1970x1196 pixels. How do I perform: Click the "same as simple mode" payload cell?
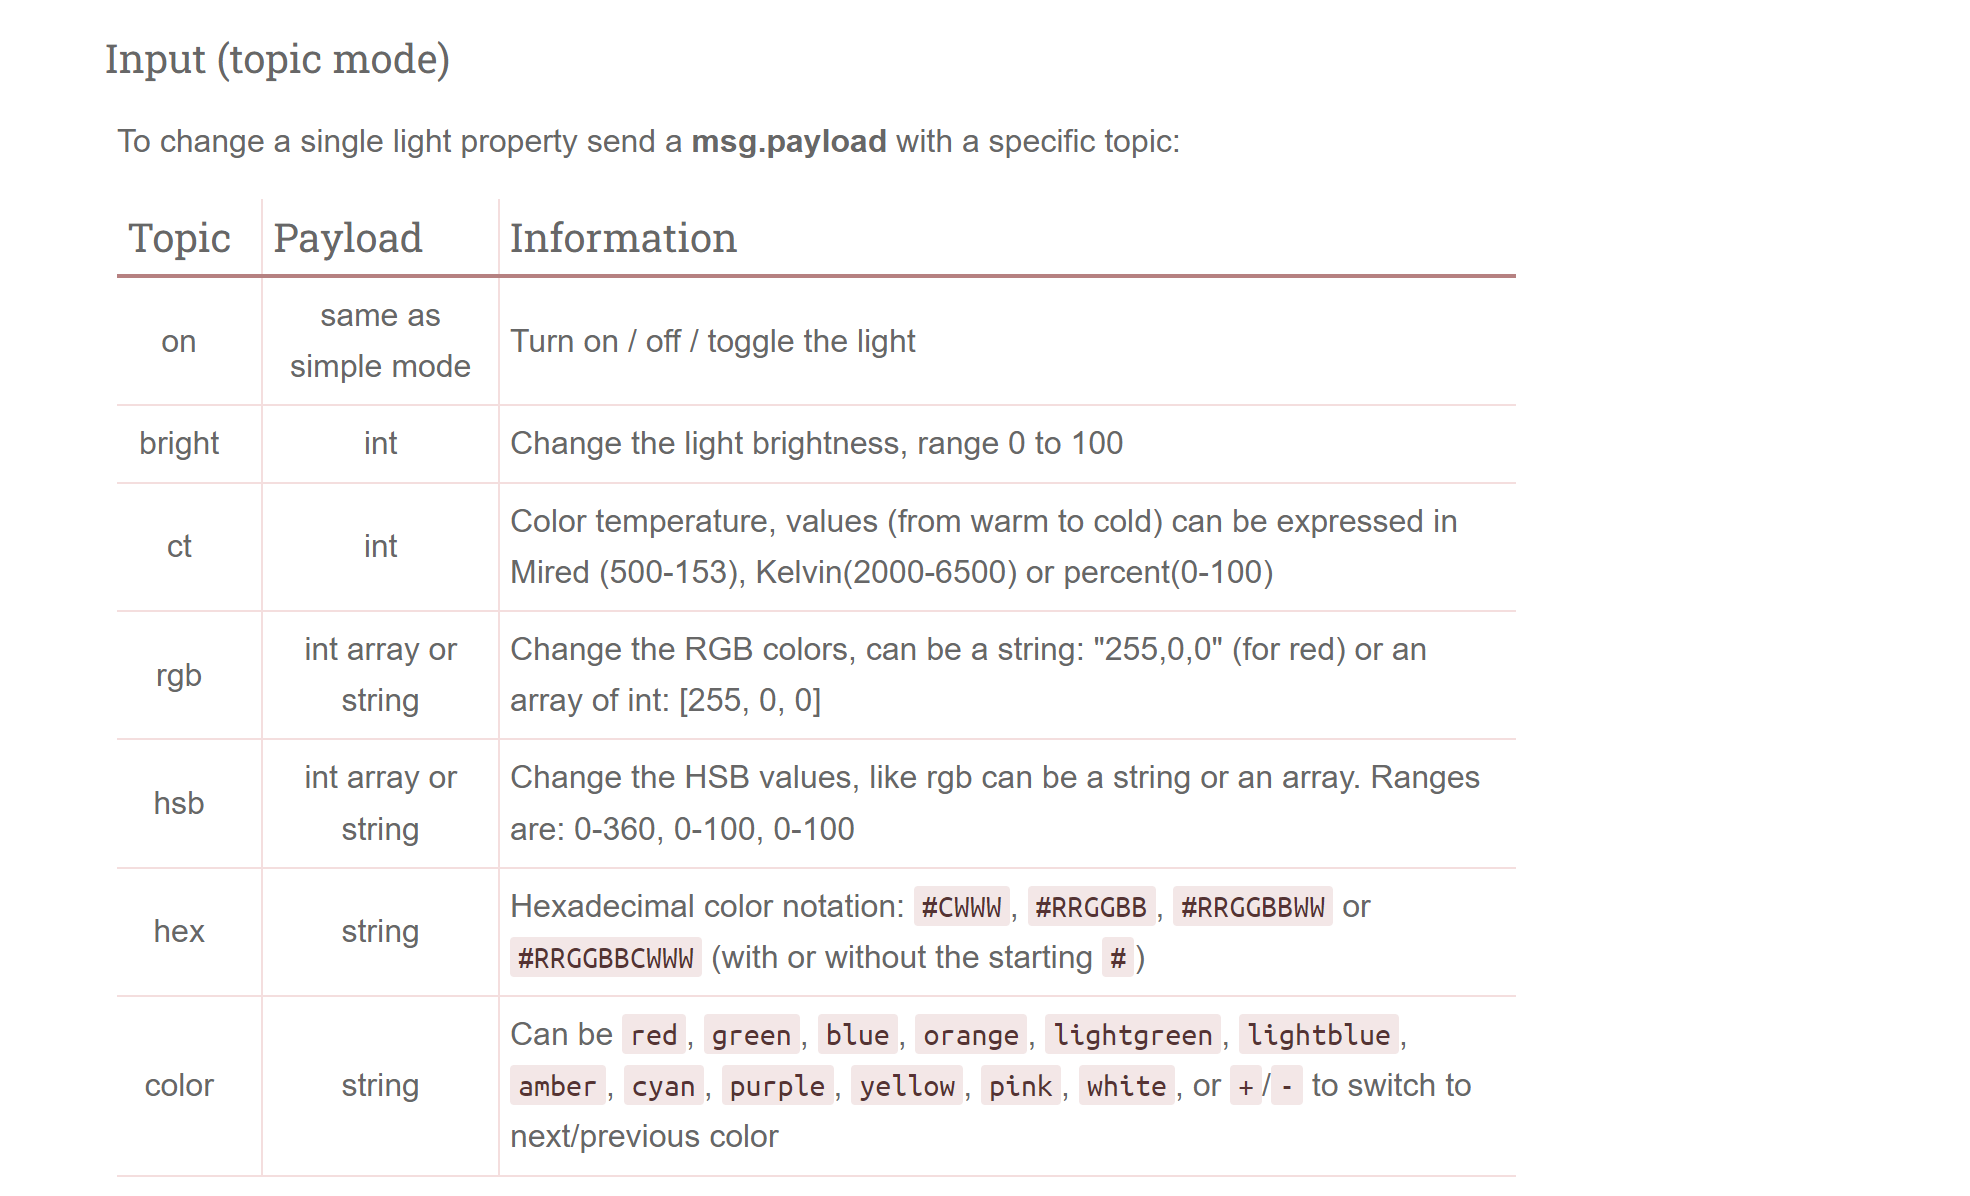380,342
